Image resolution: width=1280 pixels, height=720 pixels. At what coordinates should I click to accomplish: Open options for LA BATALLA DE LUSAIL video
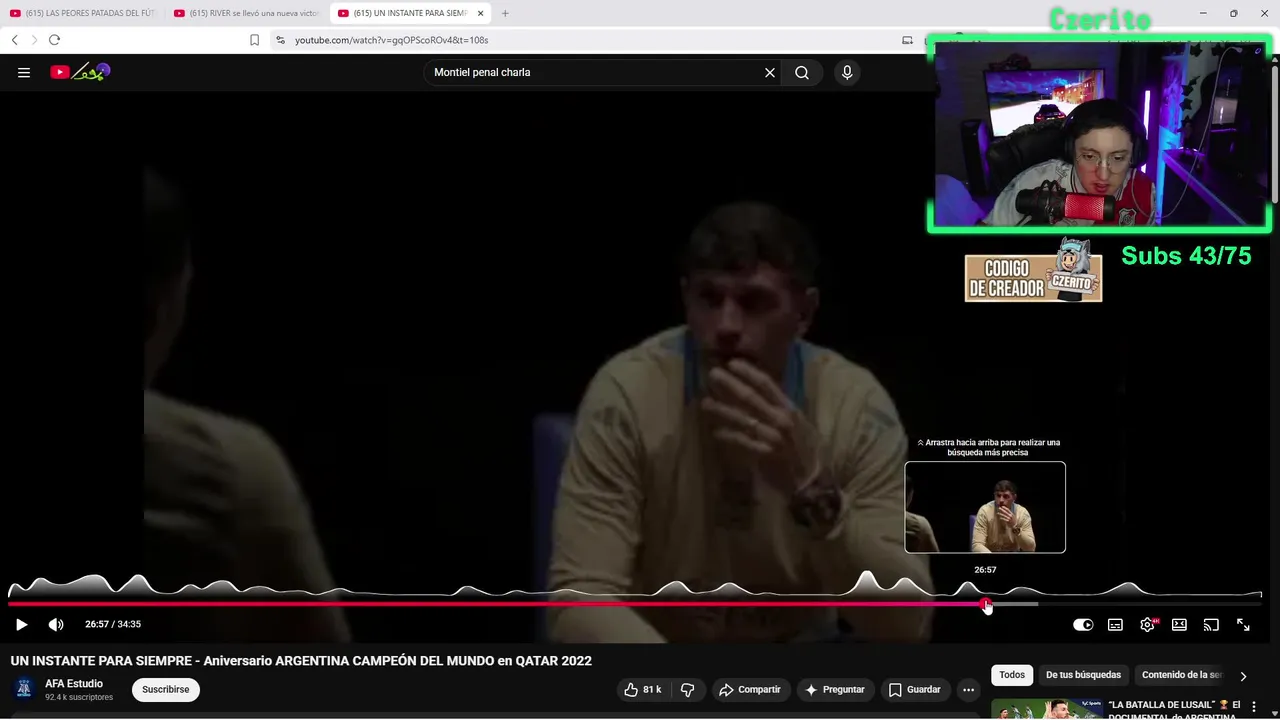click(x=1254, y=707)
